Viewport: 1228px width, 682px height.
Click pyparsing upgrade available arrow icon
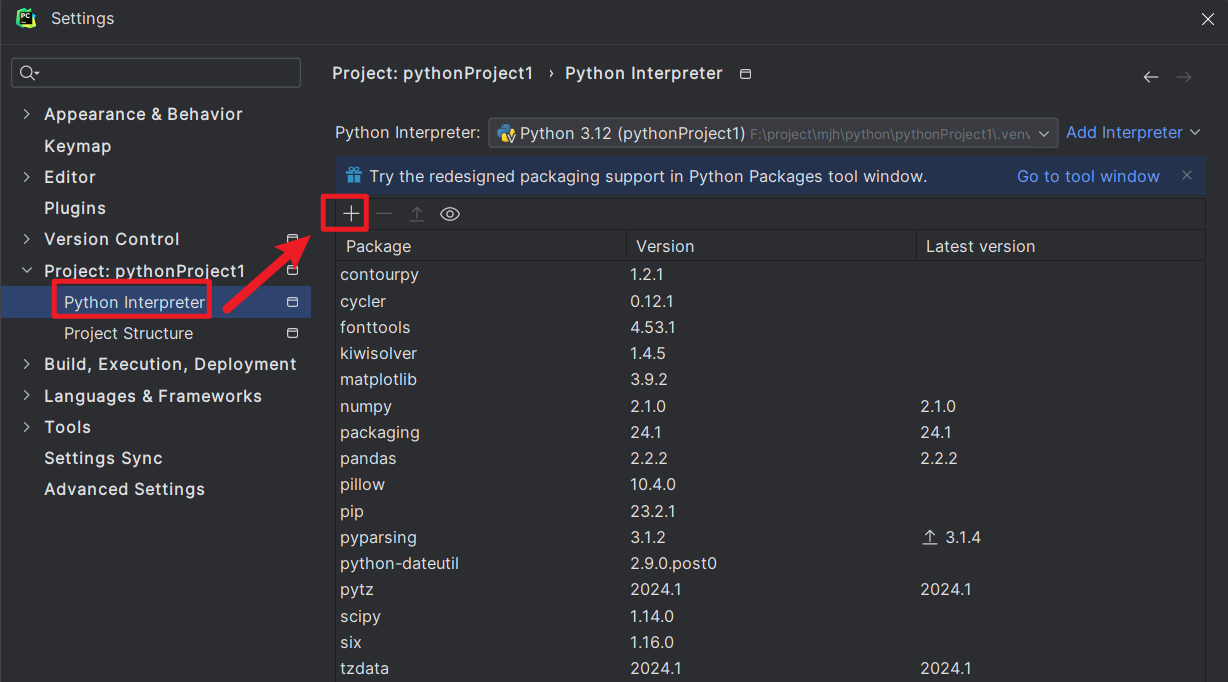tap(930, 537)
